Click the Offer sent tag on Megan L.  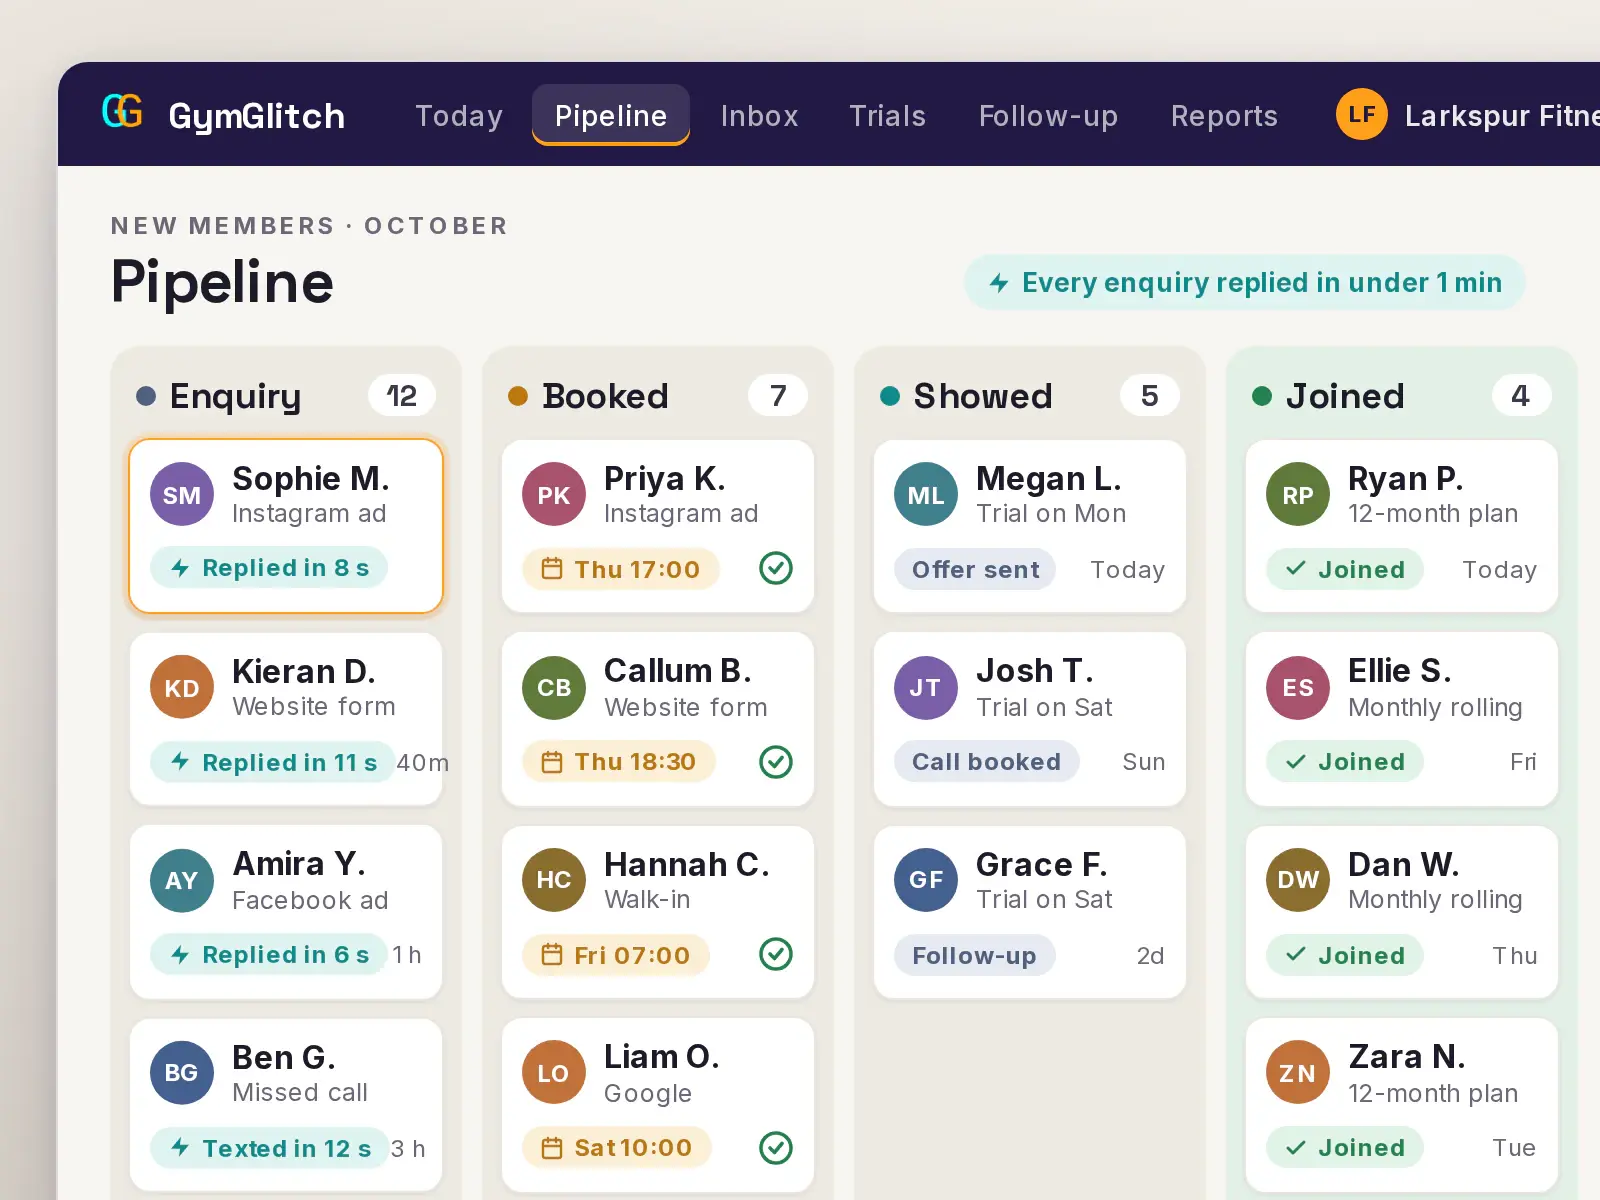click(x=976, y=569)
